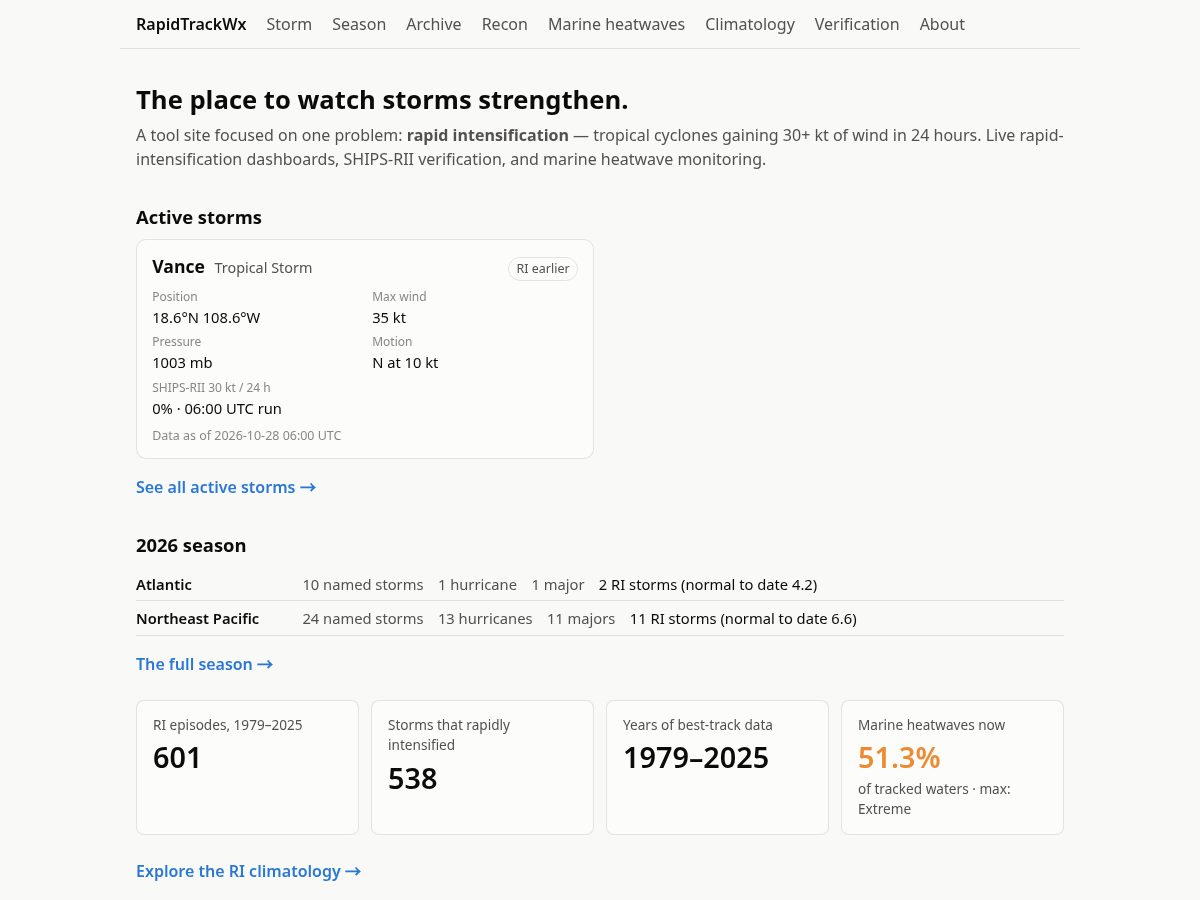Click '1 hurricane' in Atlantic row
This screenshot has width=1200, height=900.
[477, 585]
